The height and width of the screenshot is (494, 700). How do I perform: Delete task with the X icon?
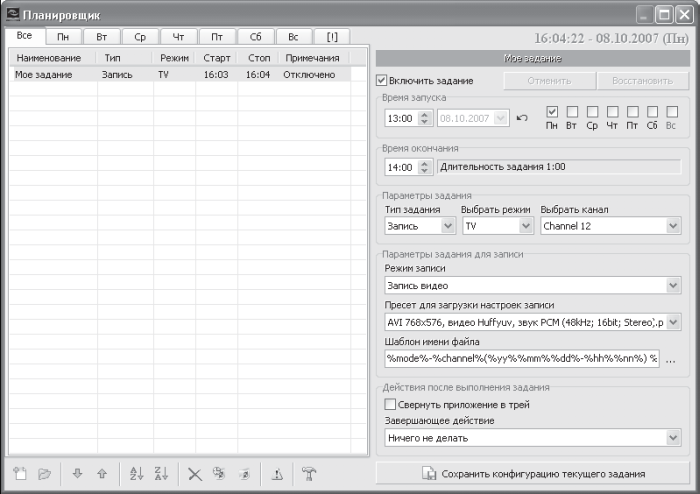pyautogui.click(x=195, y=474)
